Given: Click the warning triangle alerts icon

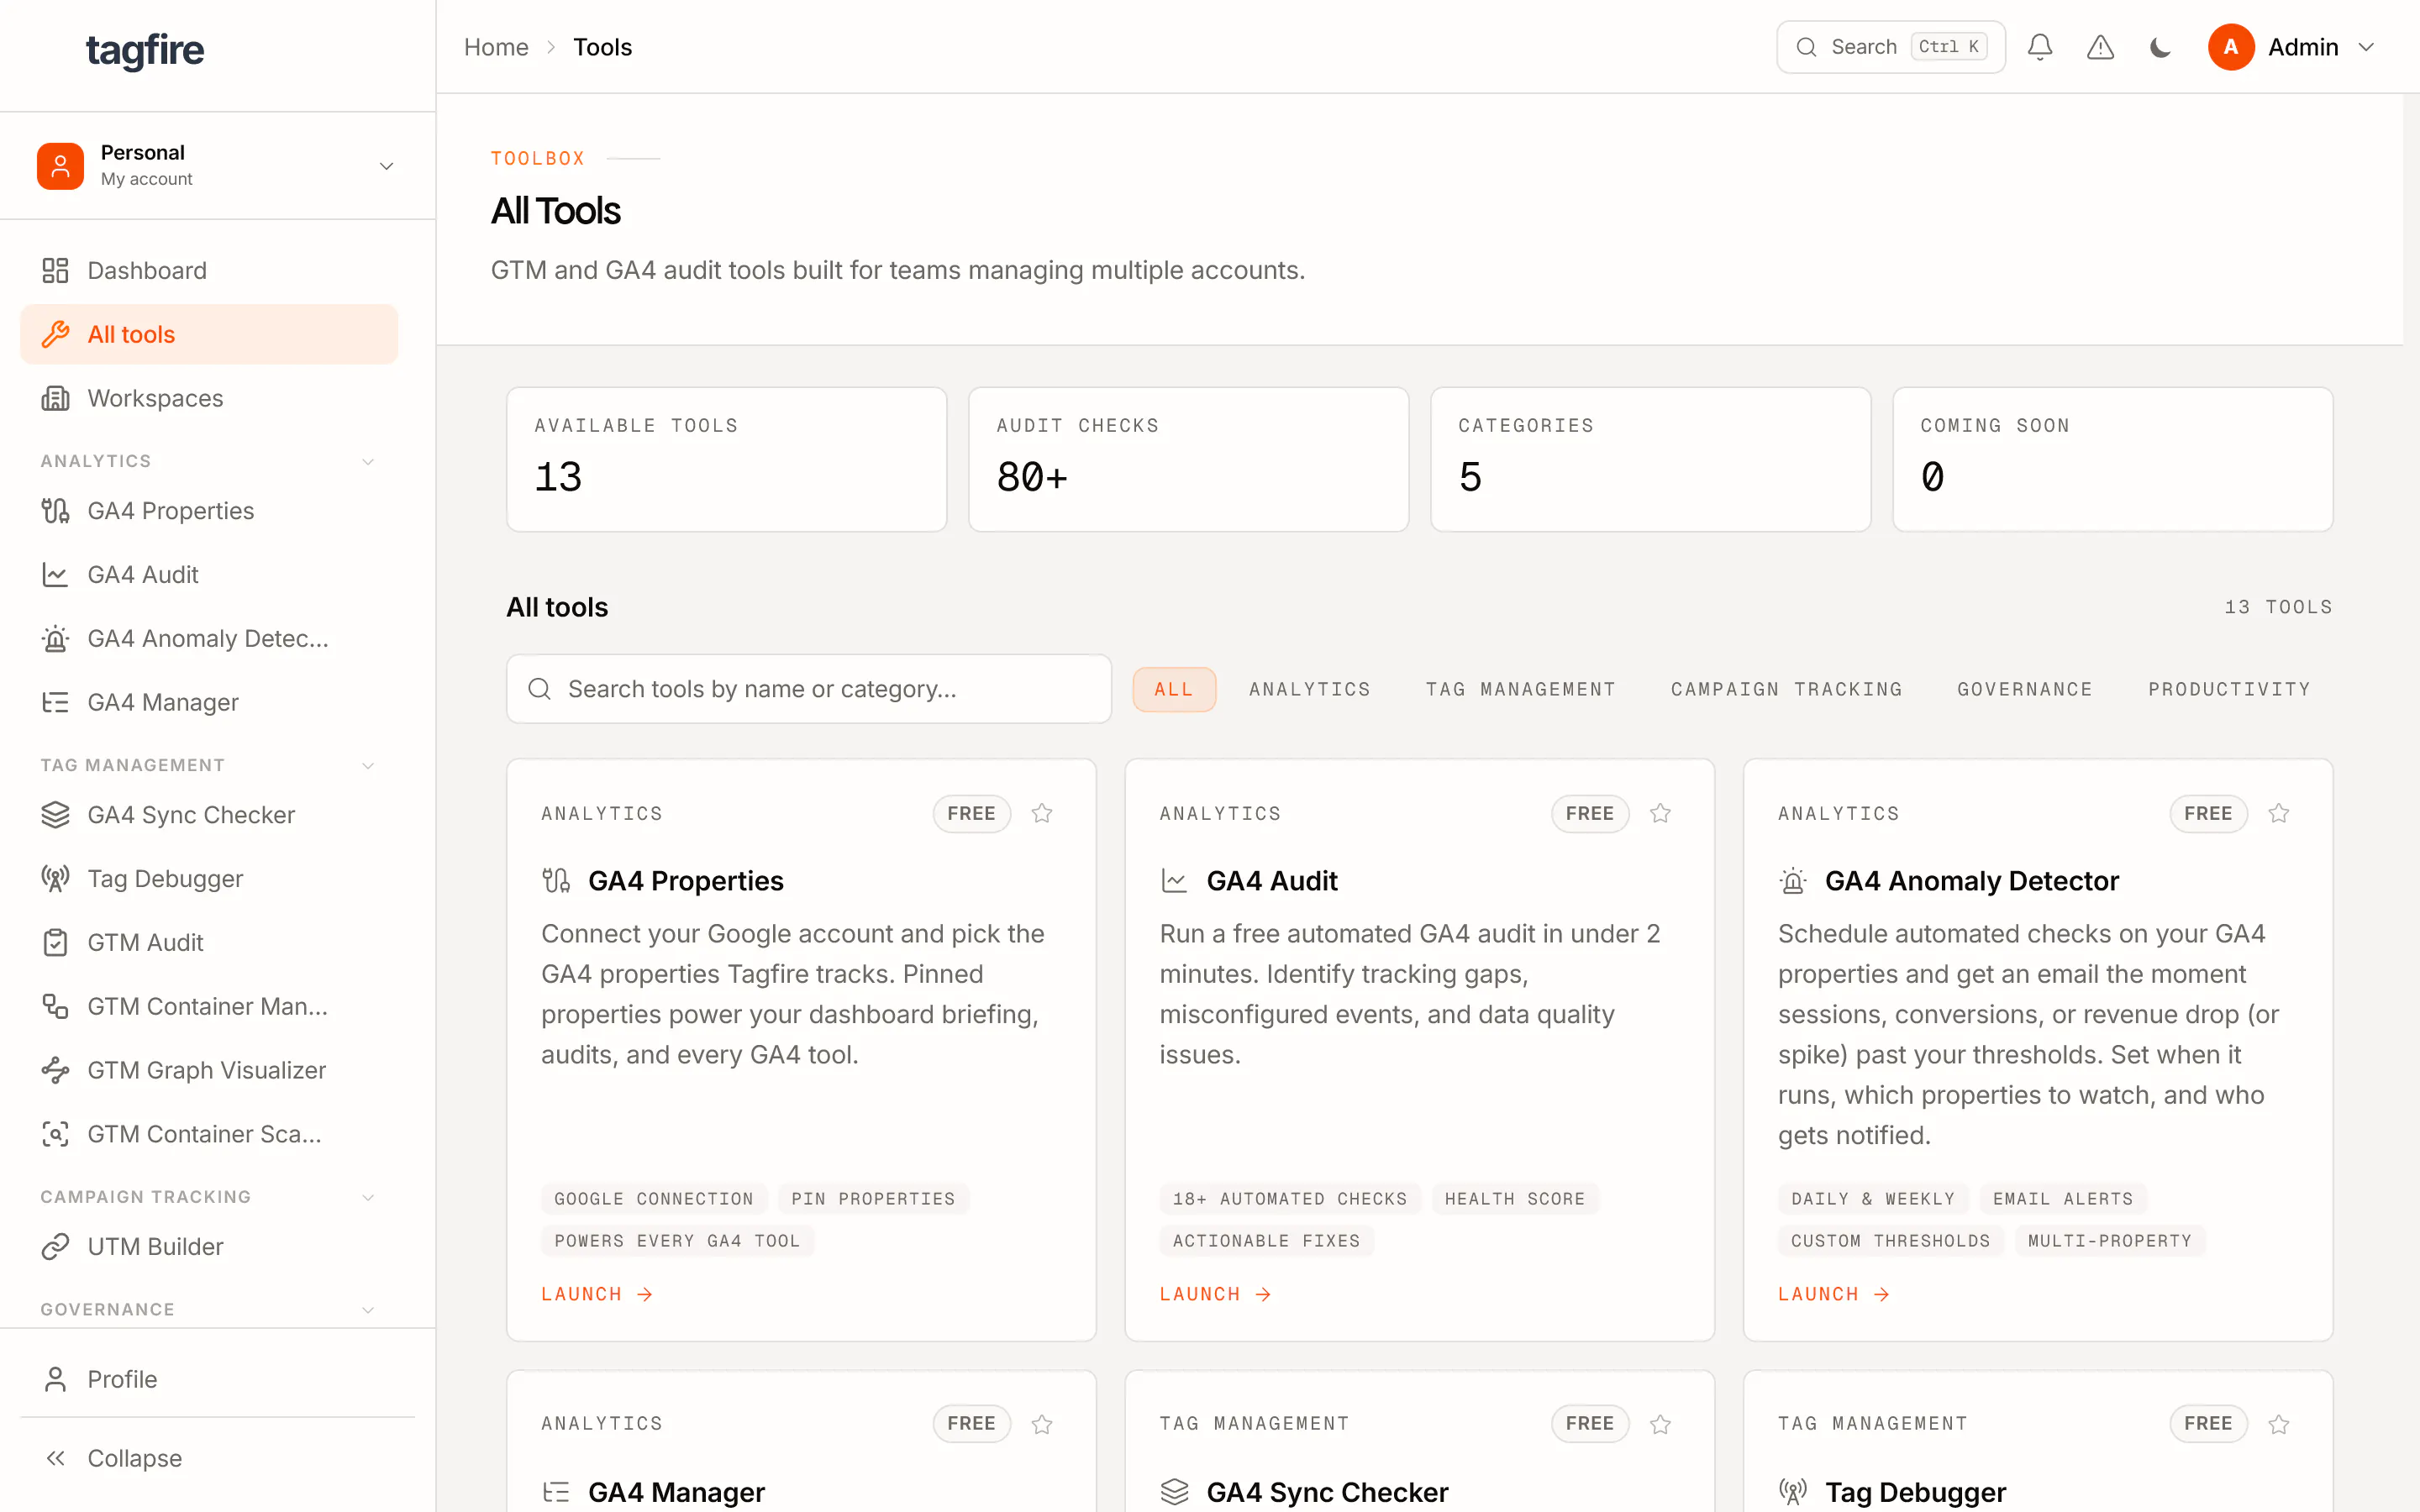Looking at the screenshot, I should [x=2100, y=47].
